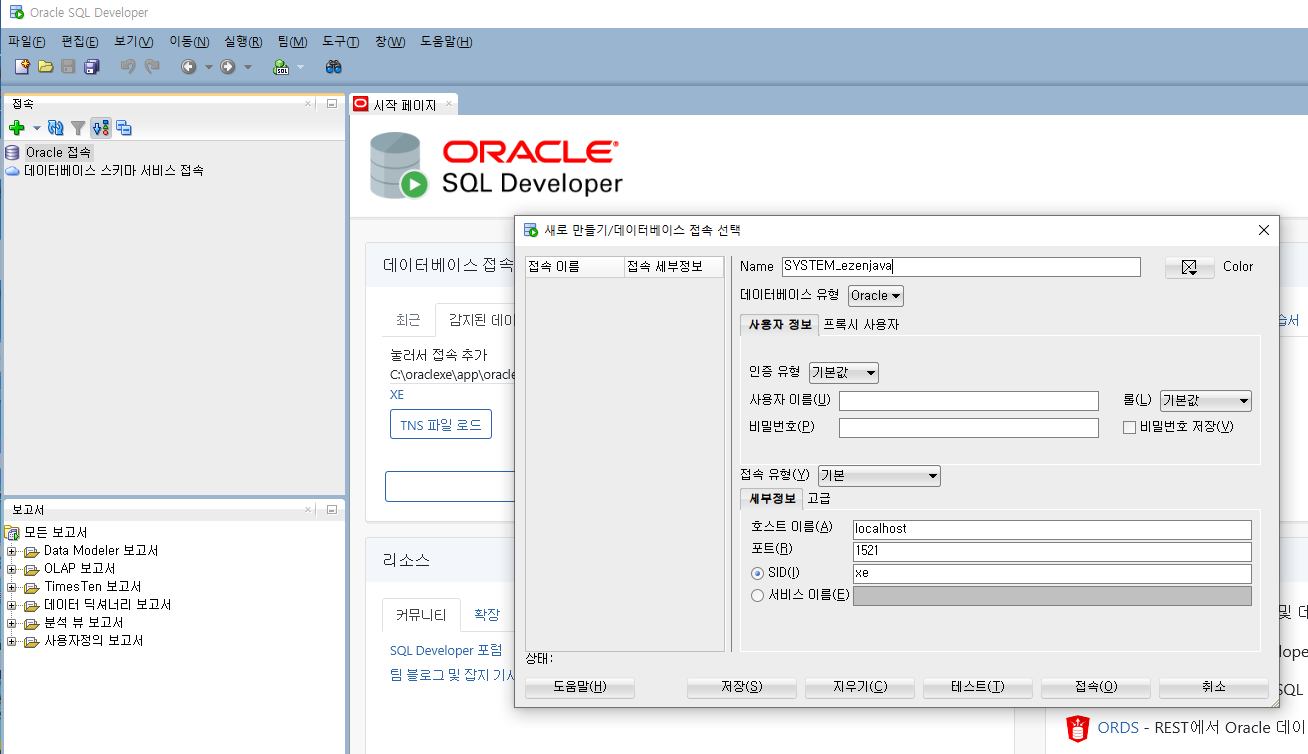This screenshot has width=1308, height=754.
Task: Click the cloud icon beside 데이터베이스 스키마 서비스 접속
Action: coord(12,171)
